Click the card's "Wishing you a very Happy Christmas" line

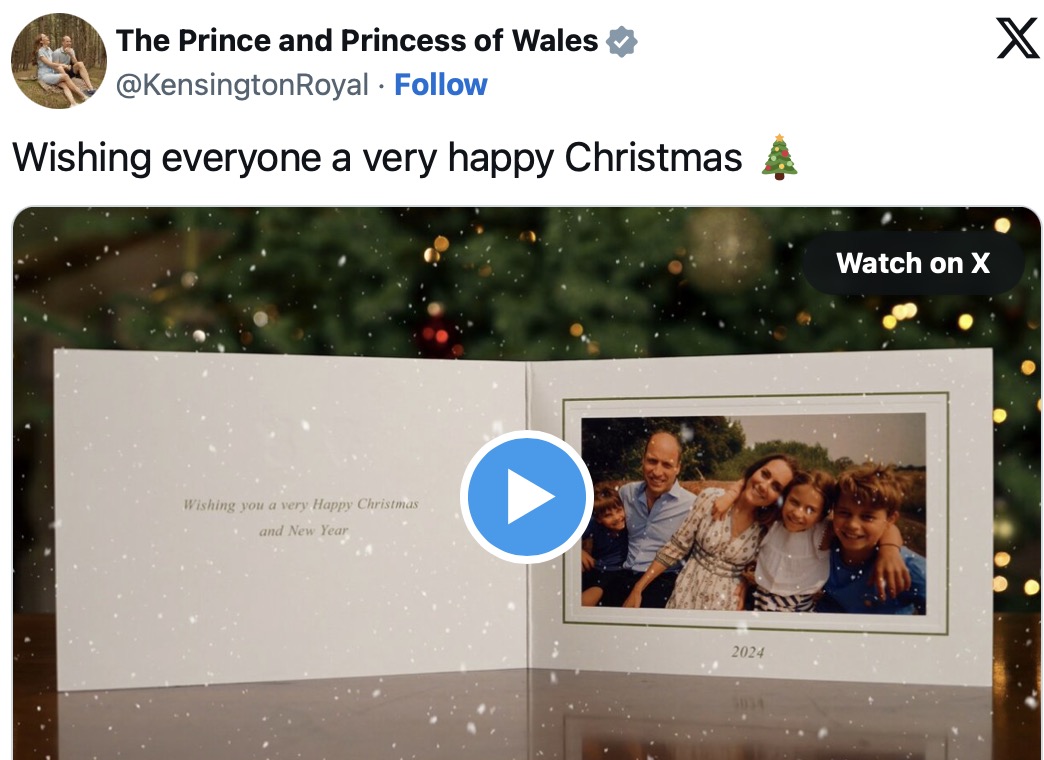tap(300, 504)
